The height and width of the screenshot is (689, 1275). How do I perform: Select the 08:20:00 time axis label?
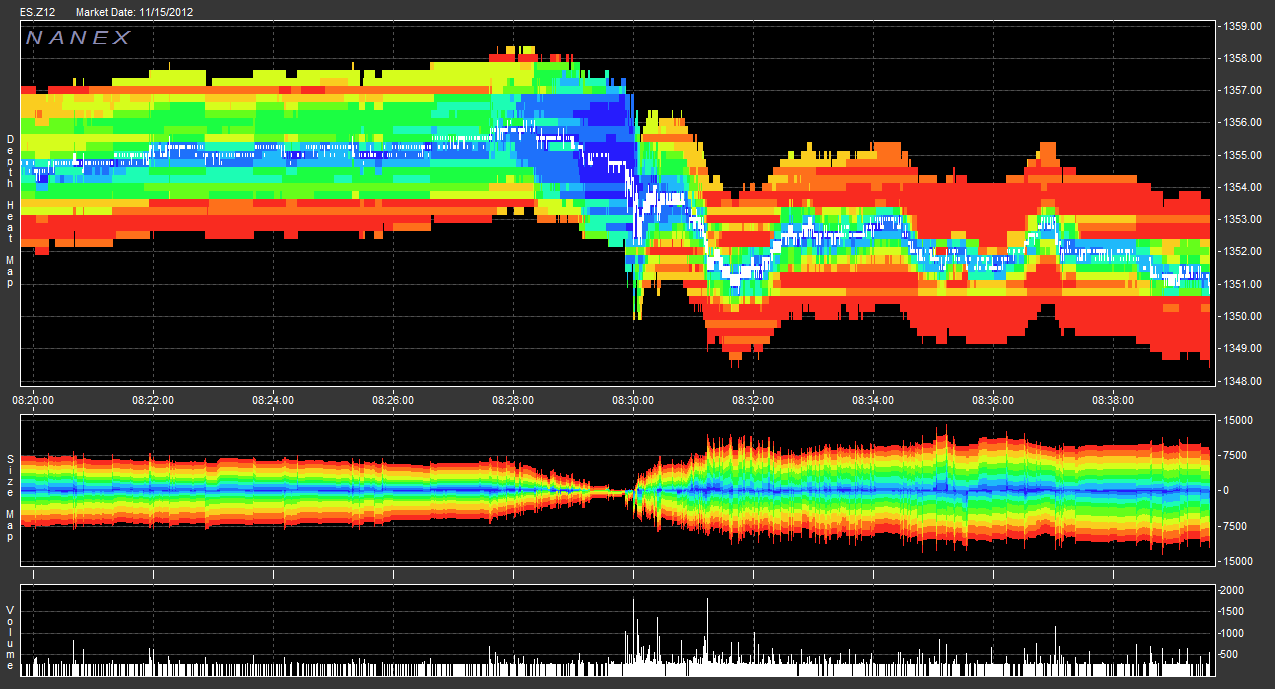pyautogui.click(x=33, y=399)
